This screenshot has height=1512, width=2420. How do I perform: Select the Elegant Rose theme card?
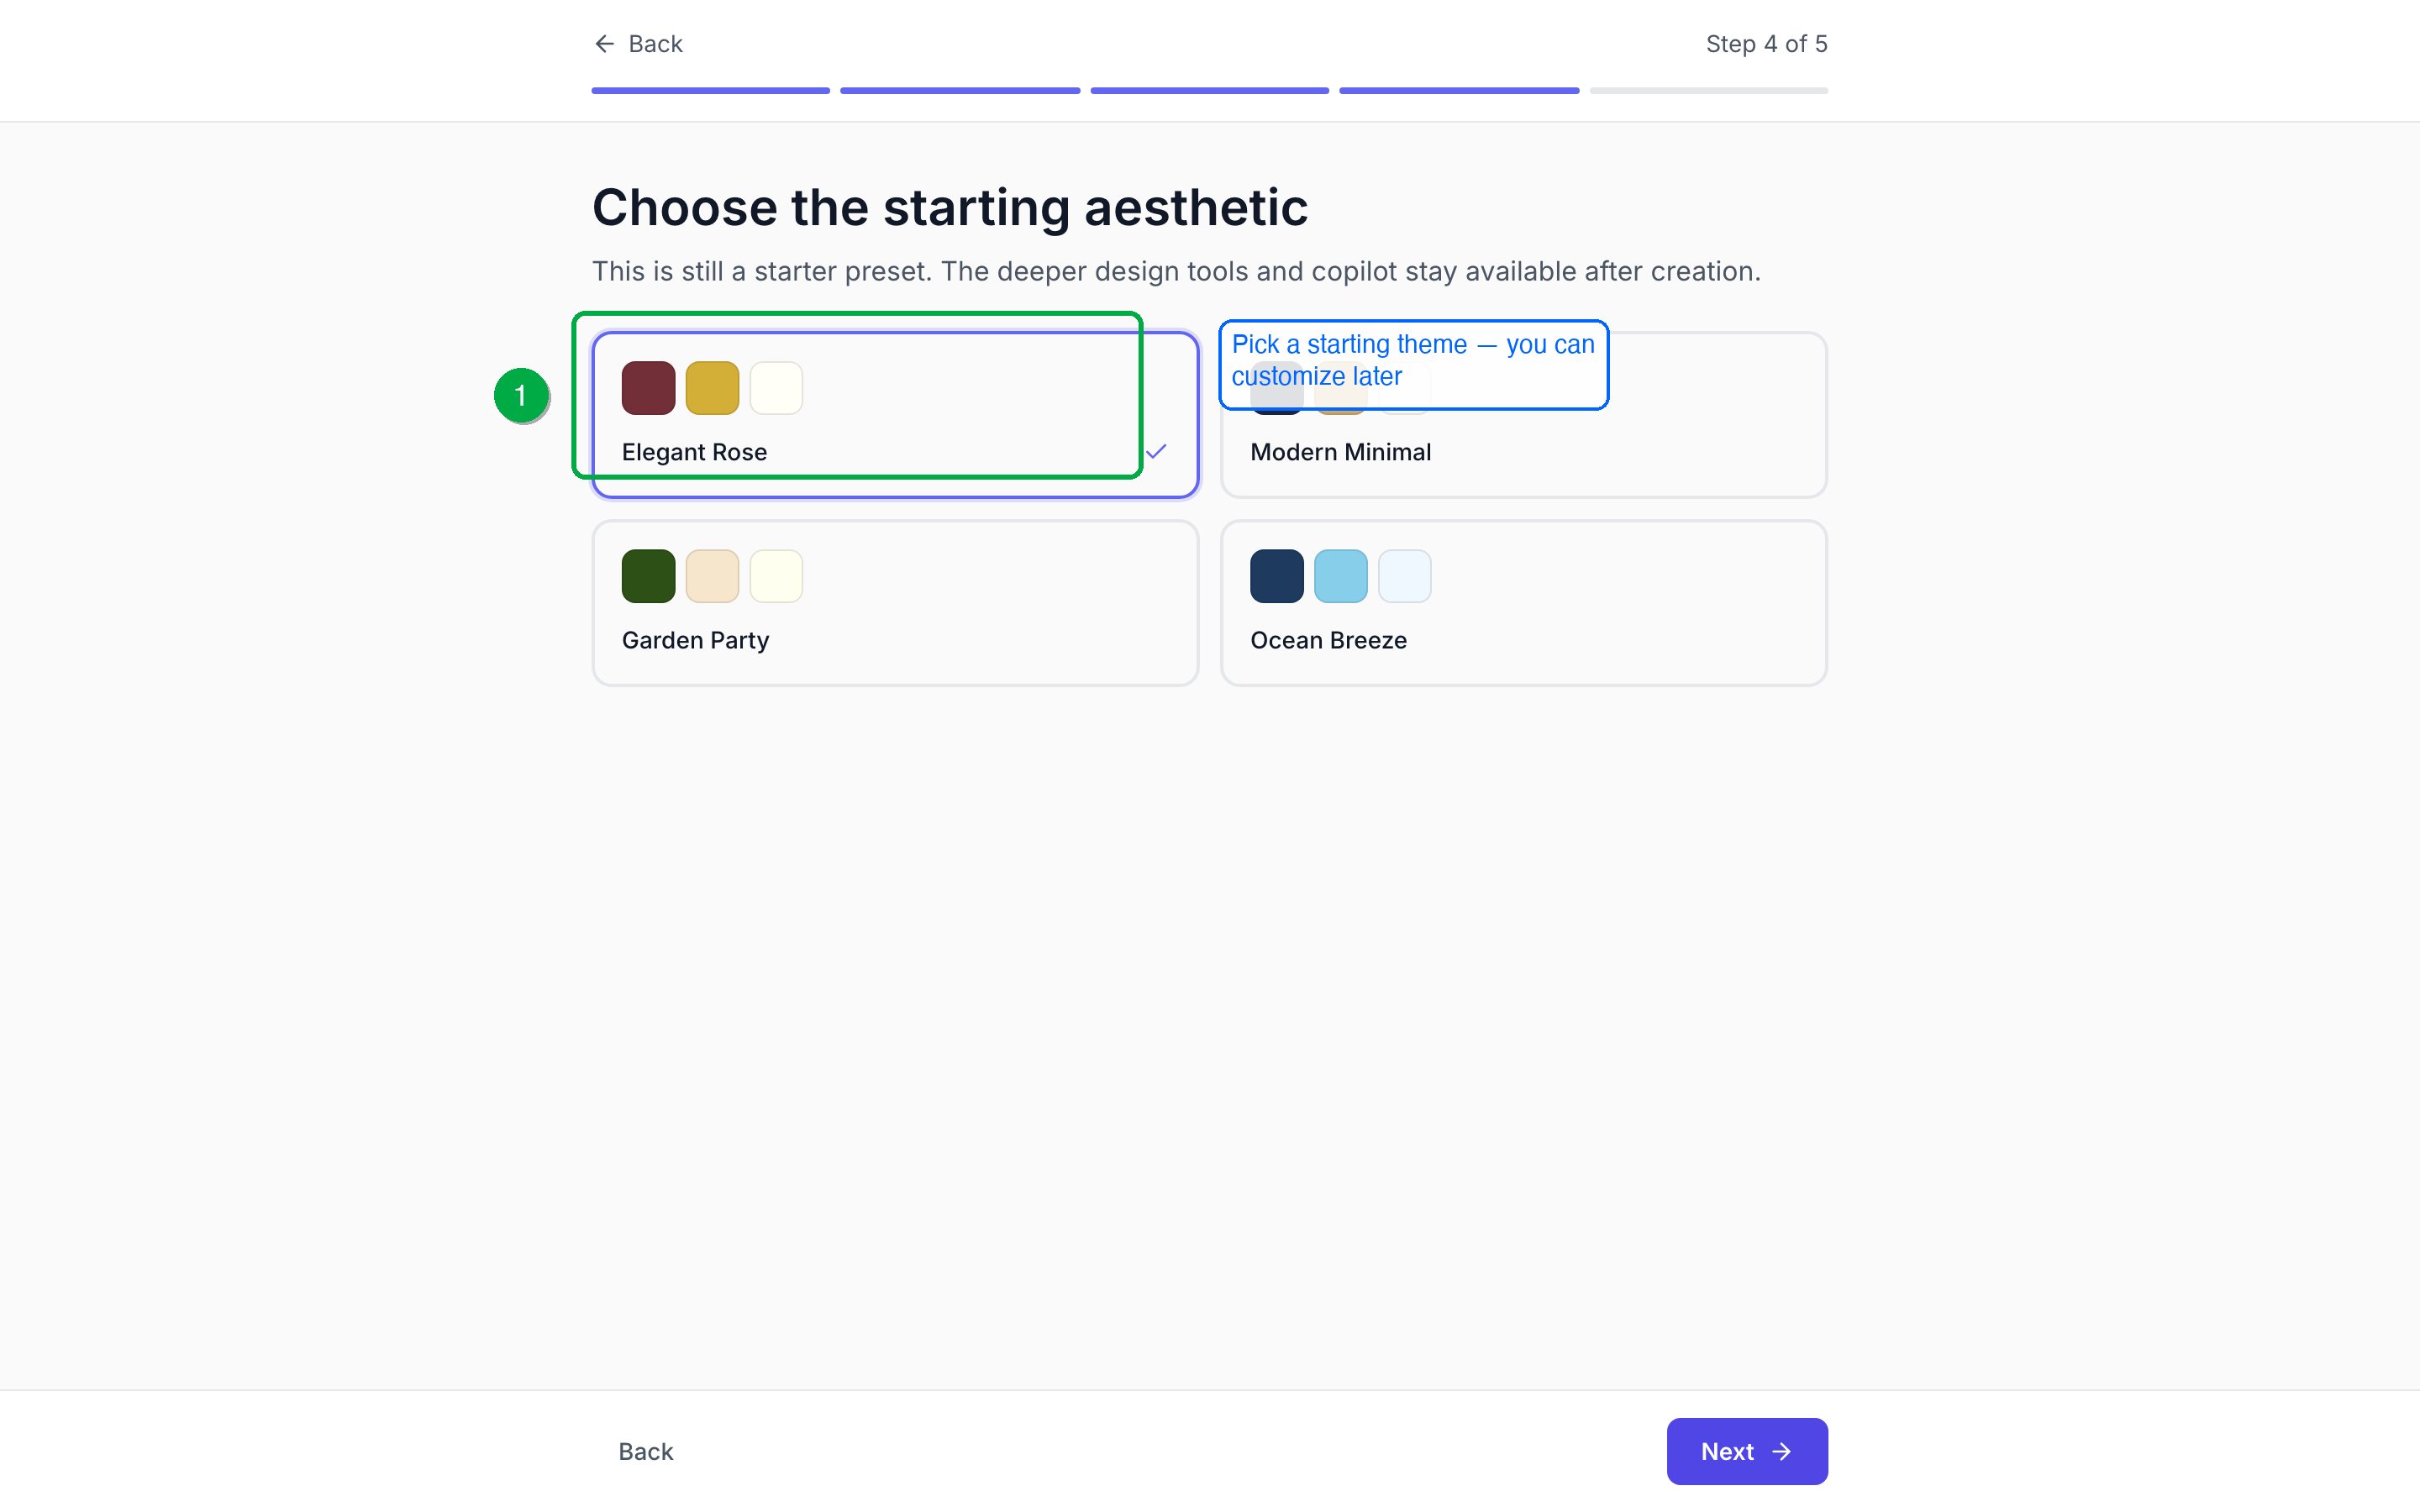pos(894,414)
